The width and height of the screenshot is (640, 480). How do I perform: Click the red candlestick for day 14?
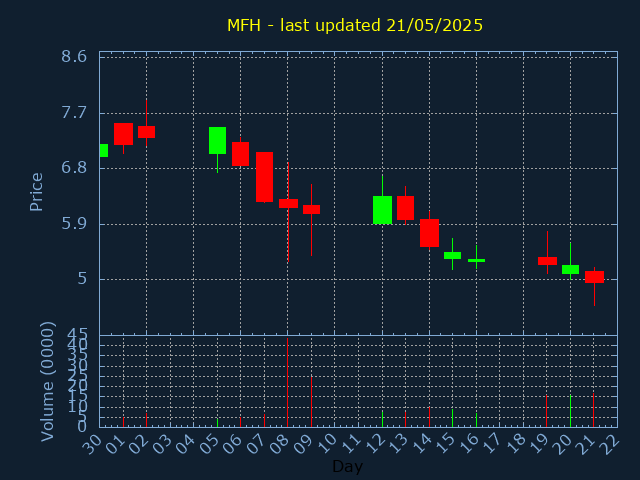(x=429, y=233)
